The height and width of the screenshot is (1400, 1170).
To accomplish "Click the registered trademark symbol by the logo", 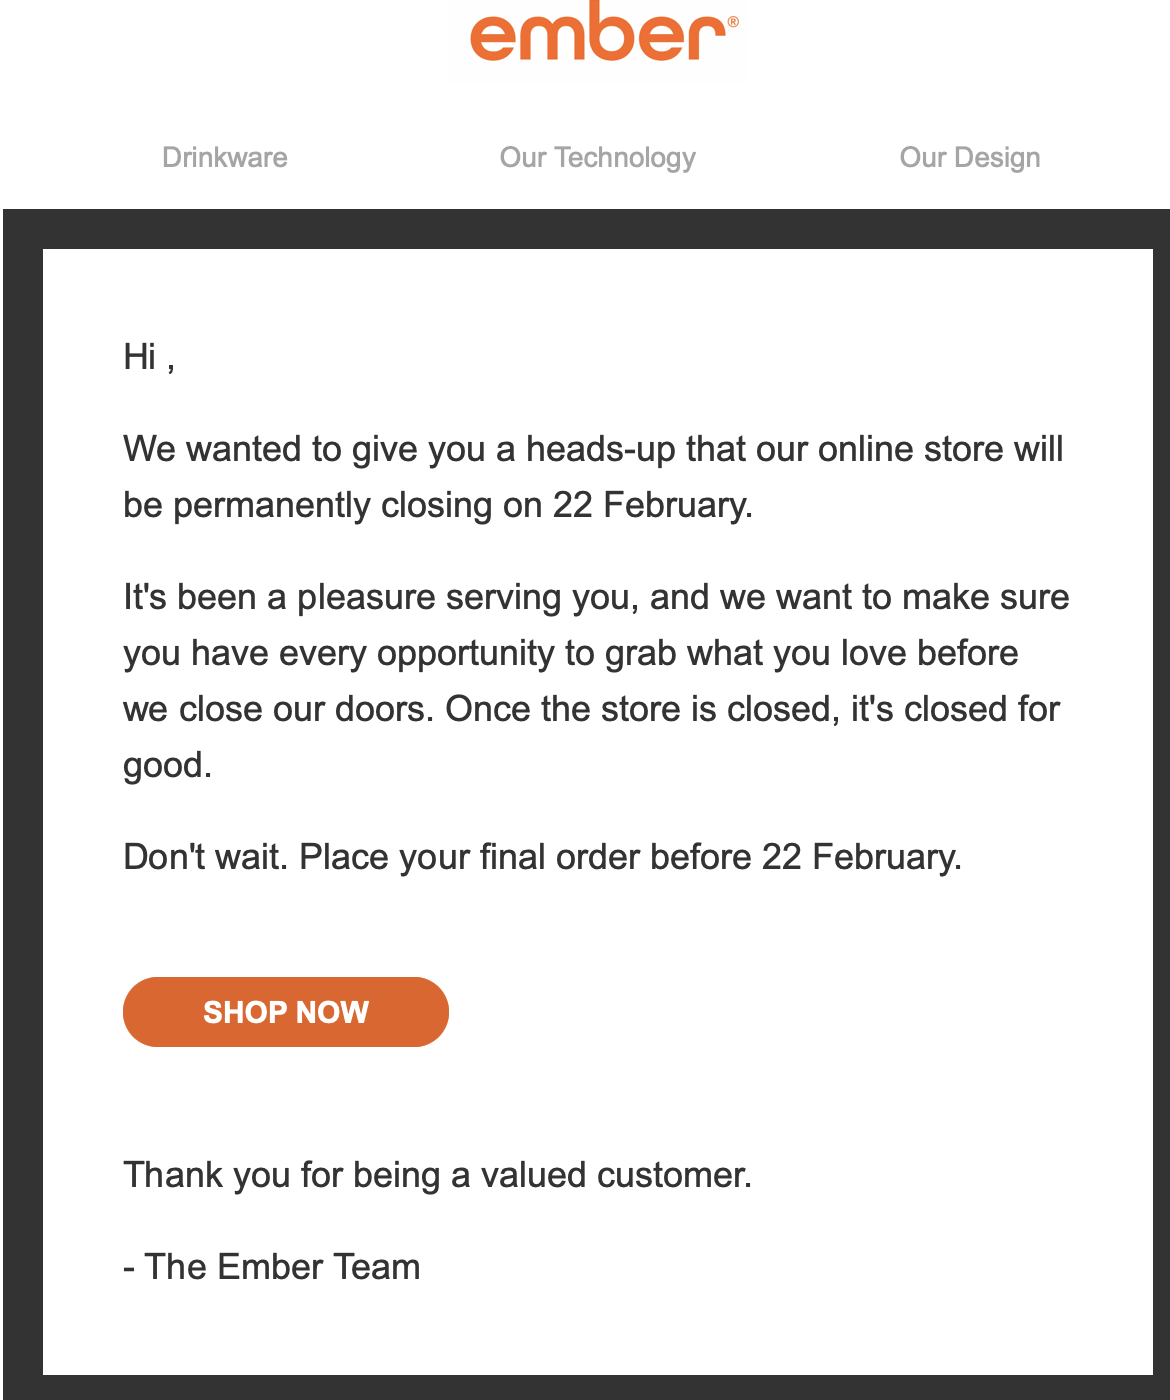I will (x=733, y=22).
